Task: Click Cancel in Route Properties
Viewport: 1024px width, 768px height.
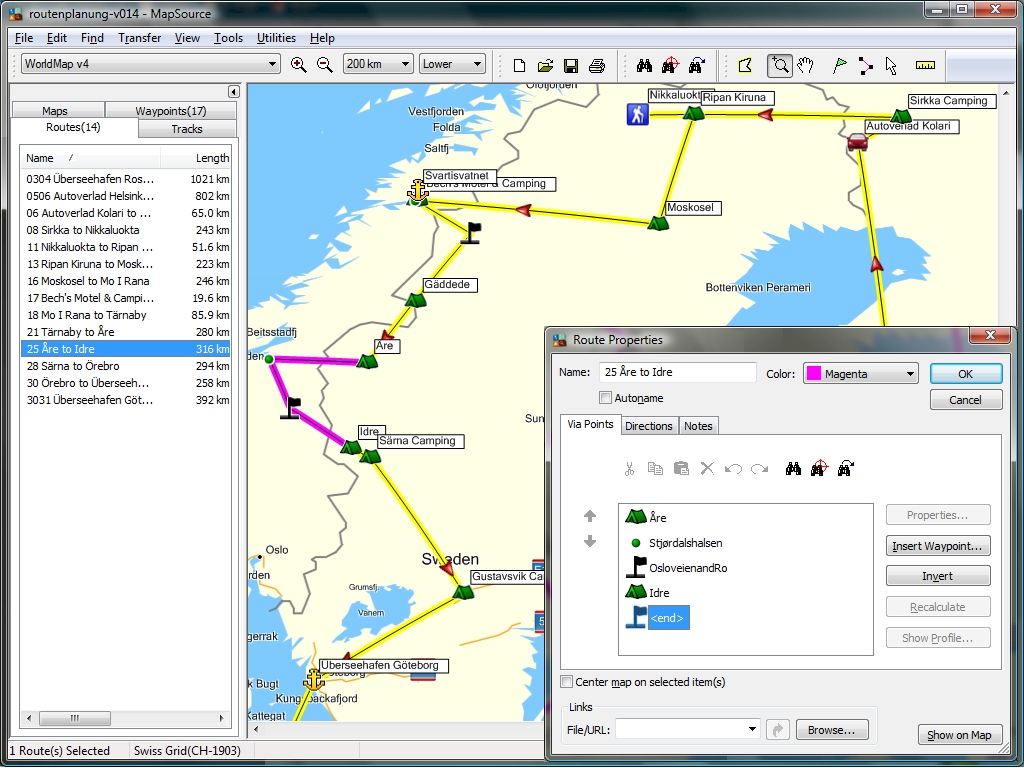Action: pyautogui.click(x=965, y=400)
